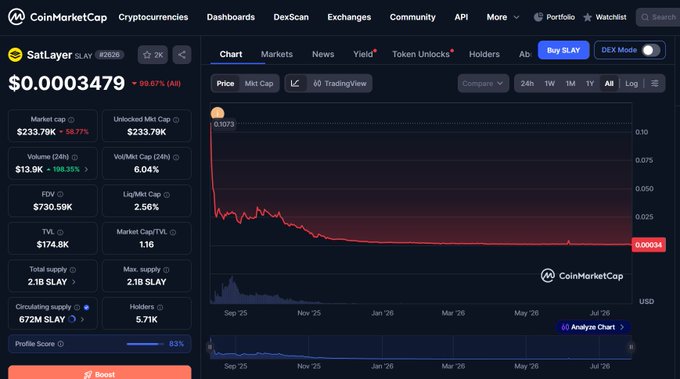The image size is (680, 379).
Task: Select the line chart type icon
Action: (x=295, y=83)
